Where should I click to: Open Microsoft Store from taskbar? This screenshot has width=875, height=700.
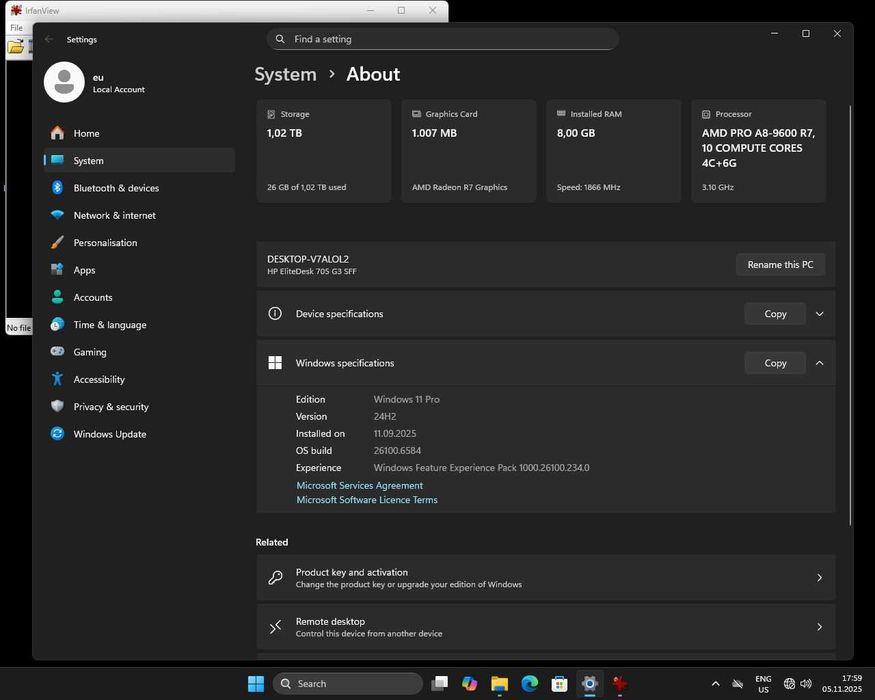click(x=559, y=683)
